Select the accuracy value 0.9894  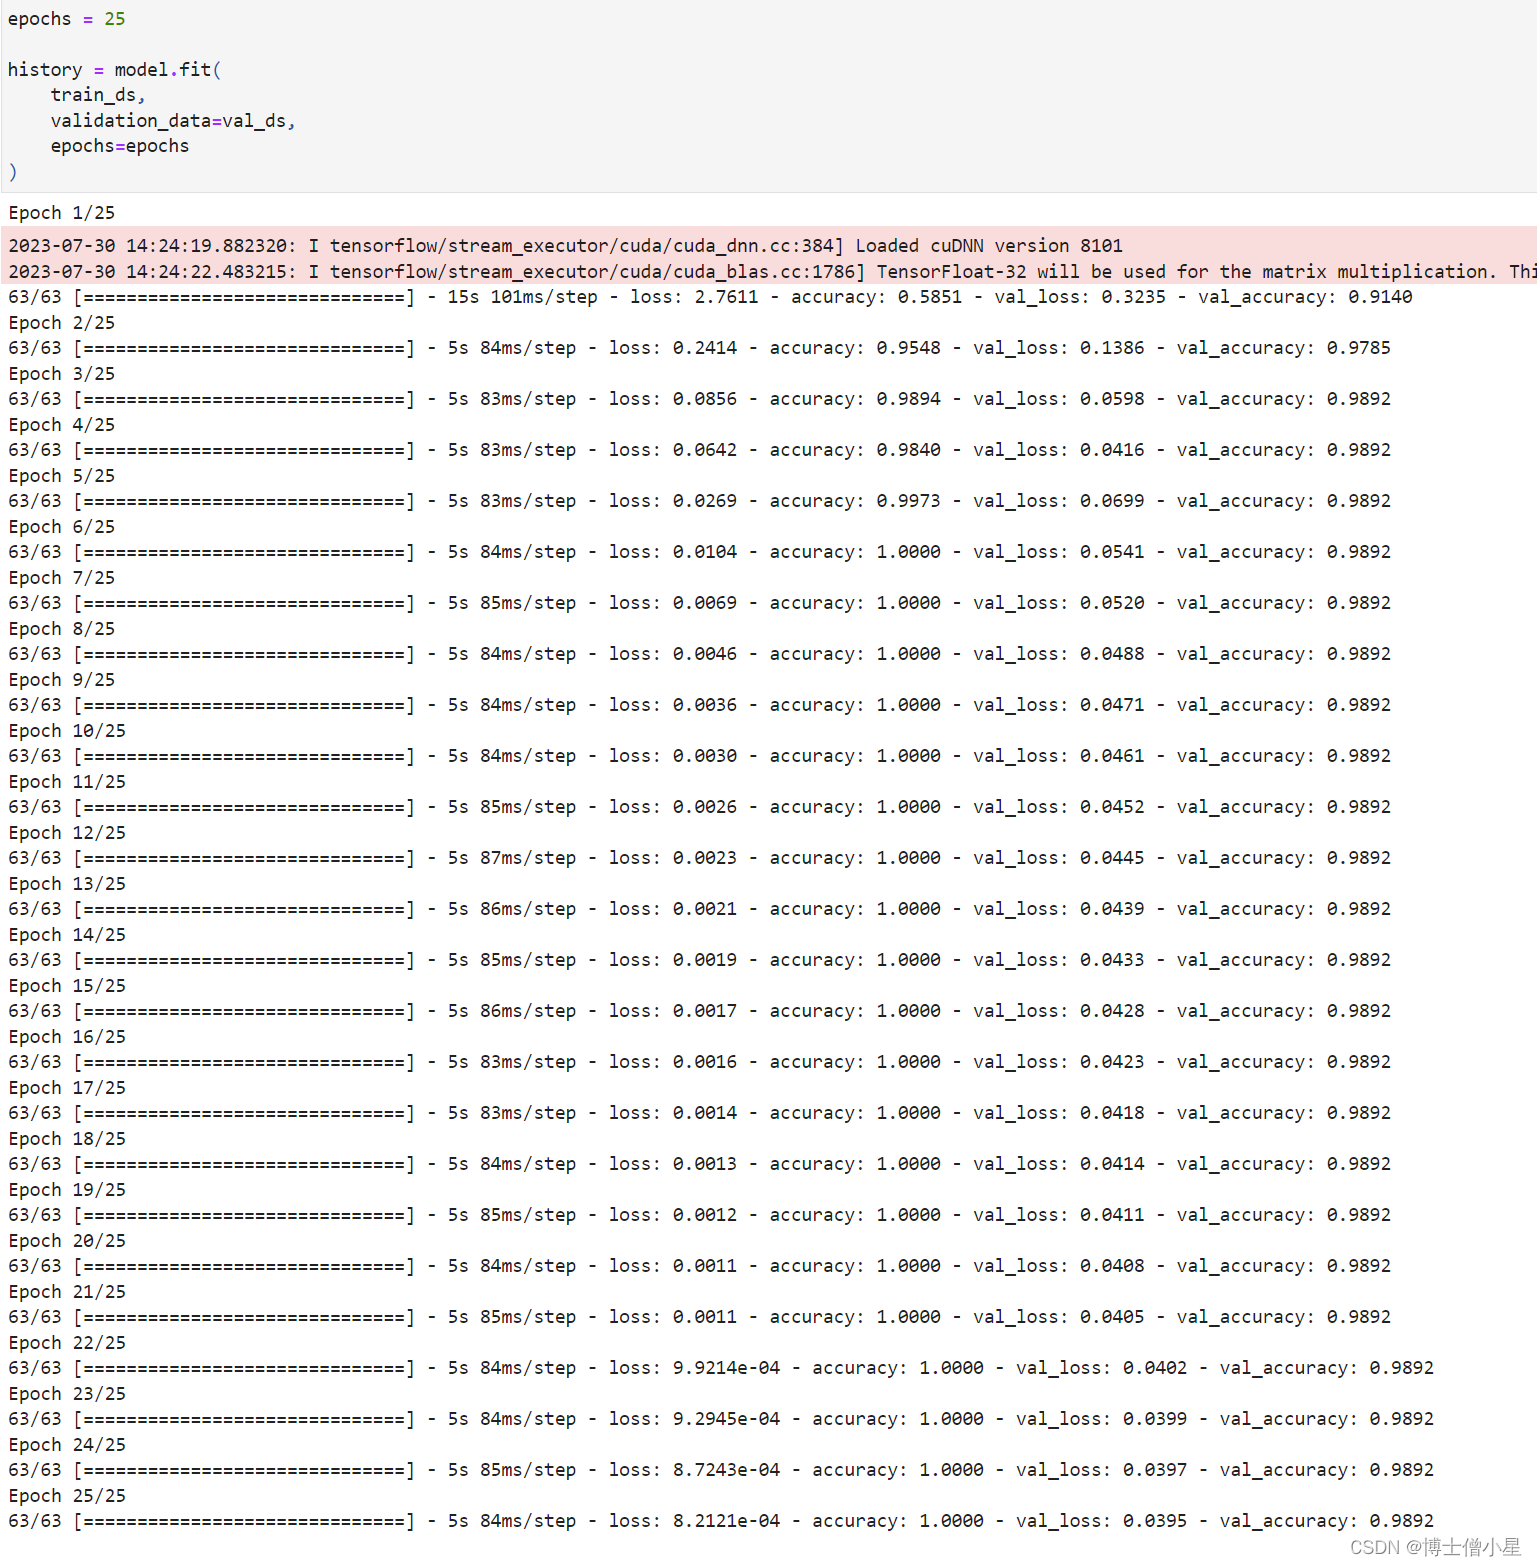(909, 399)
